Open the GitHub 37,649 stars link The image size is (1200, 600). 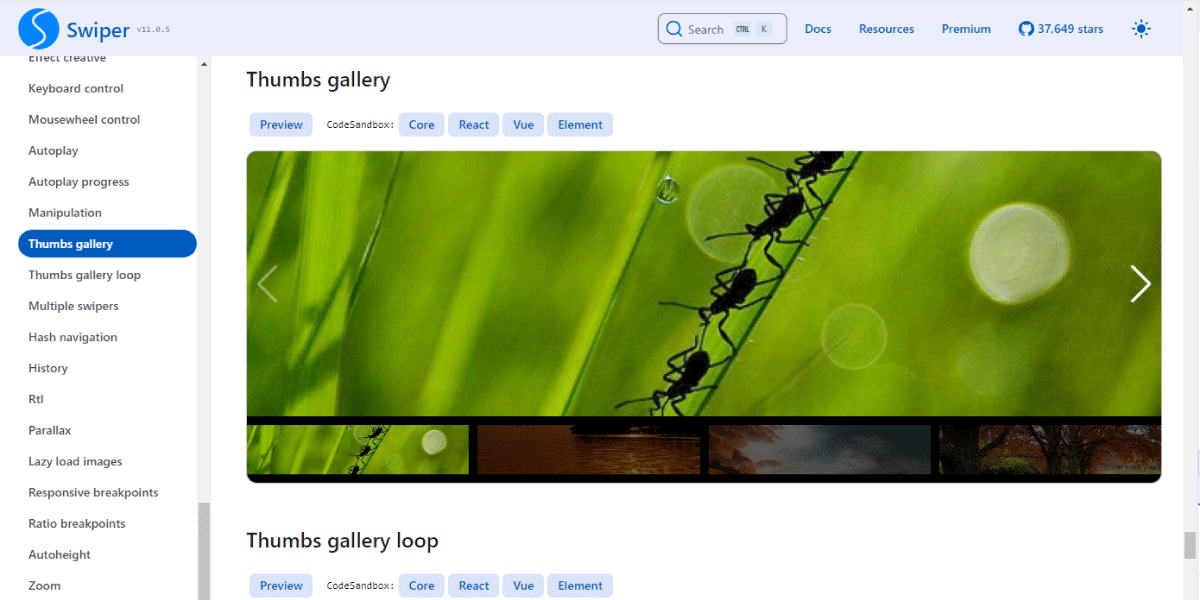1061,29
